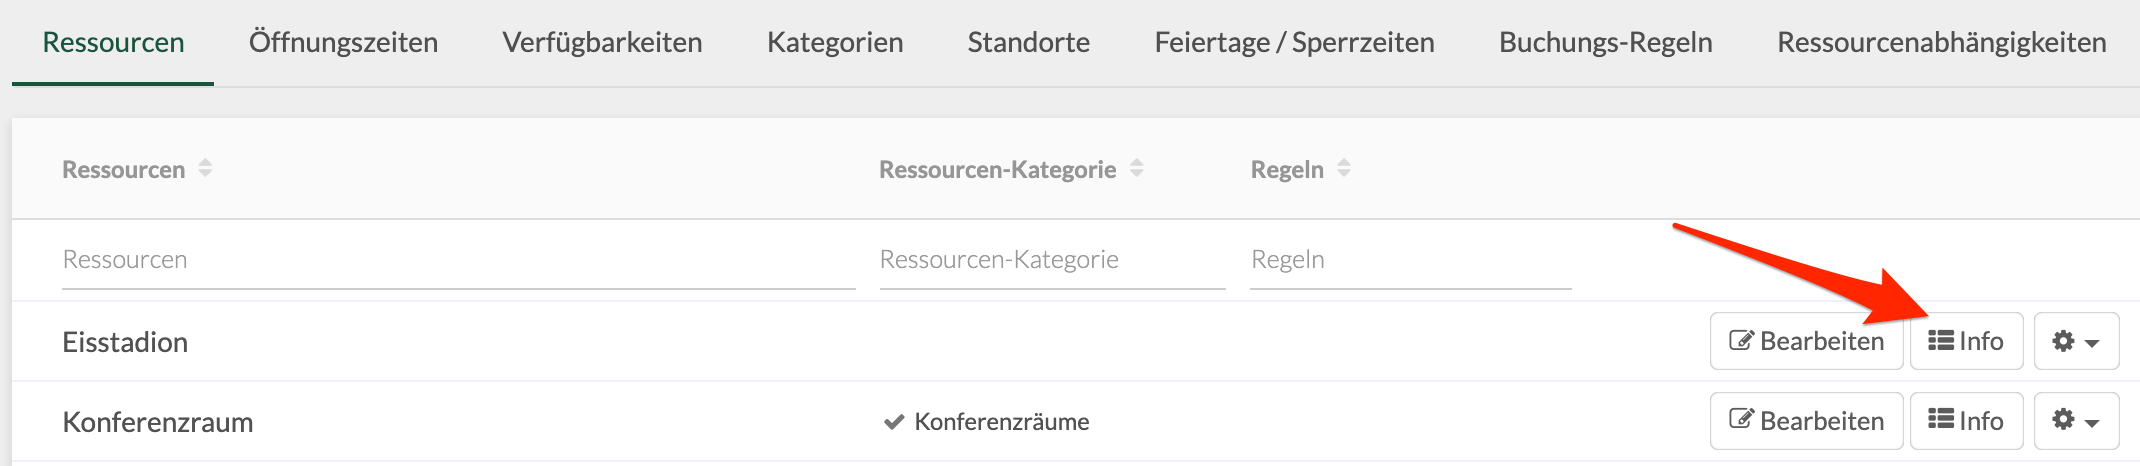This screenshot has height=466, width=2140.
Task: Switch to the Öffnungszeiten tab
Action: tap(343, 42)
